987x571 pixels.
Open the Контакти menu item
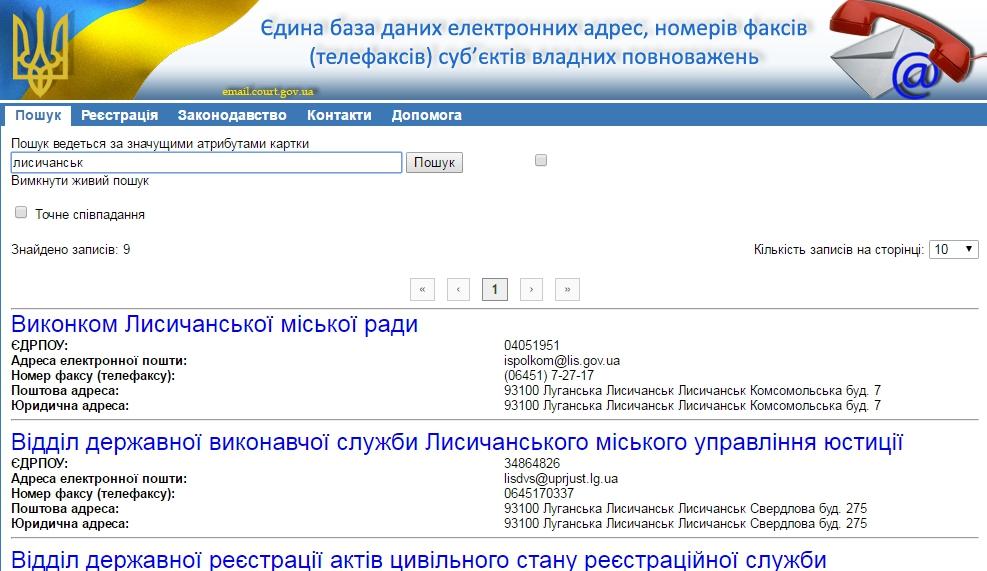(339, 115)
